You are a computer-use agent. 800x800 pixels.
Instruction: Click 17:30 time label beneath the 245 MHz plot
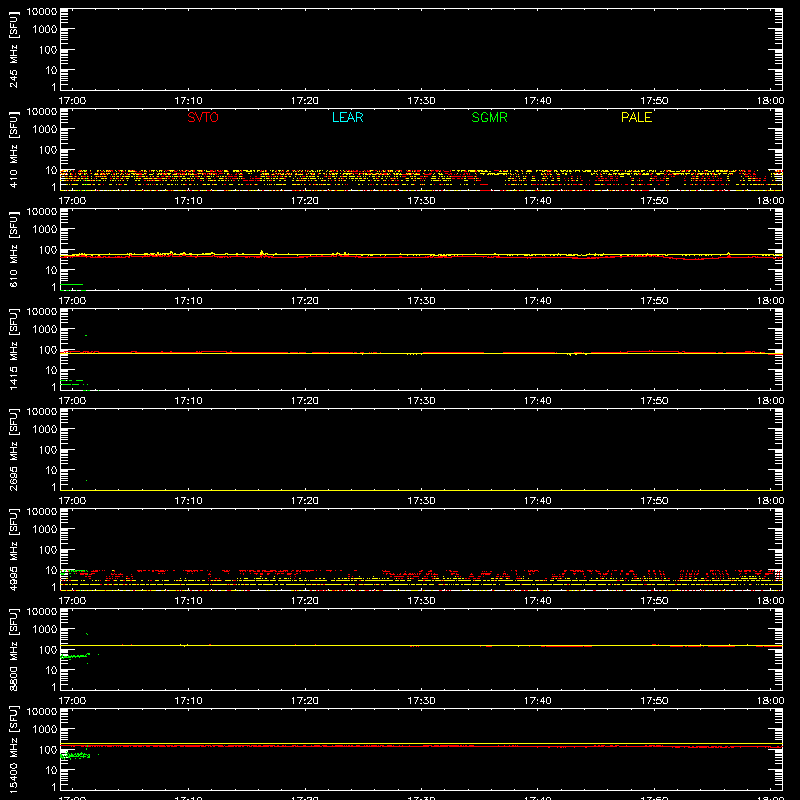(421, 101)
